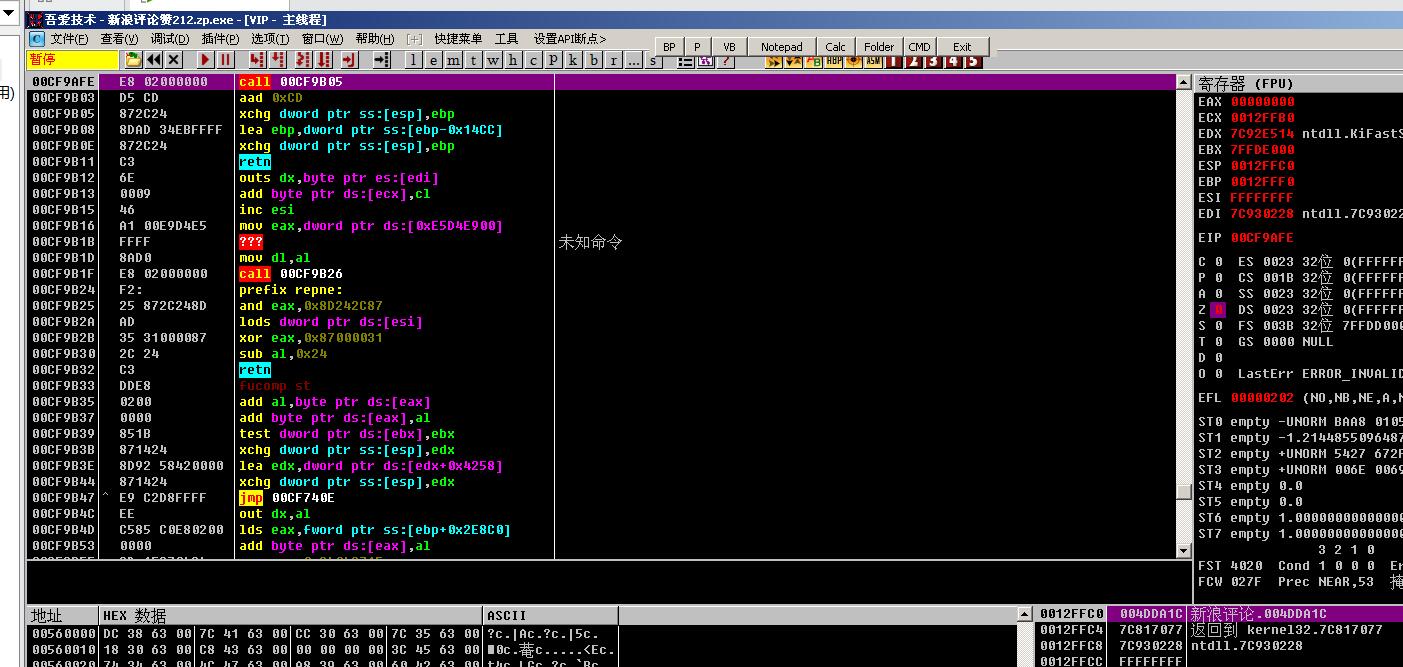Close the debuggee with the X toolbar icon
The height and width of the screenshot is (667, 1403).
pos(171,61)
